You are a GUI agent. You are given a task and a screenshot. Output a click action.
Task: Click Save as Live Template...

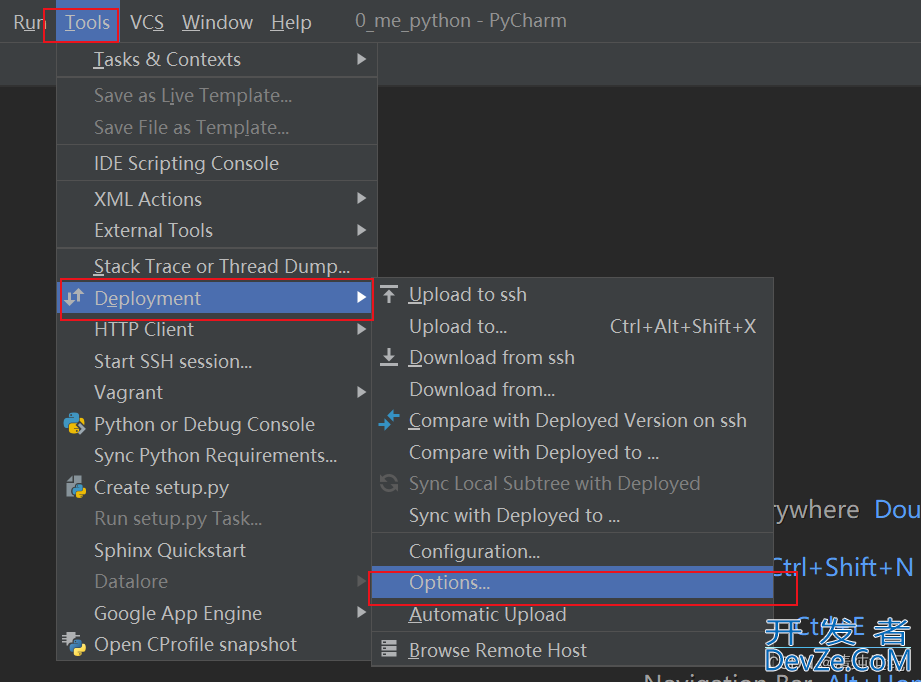(x=217, y=95)
